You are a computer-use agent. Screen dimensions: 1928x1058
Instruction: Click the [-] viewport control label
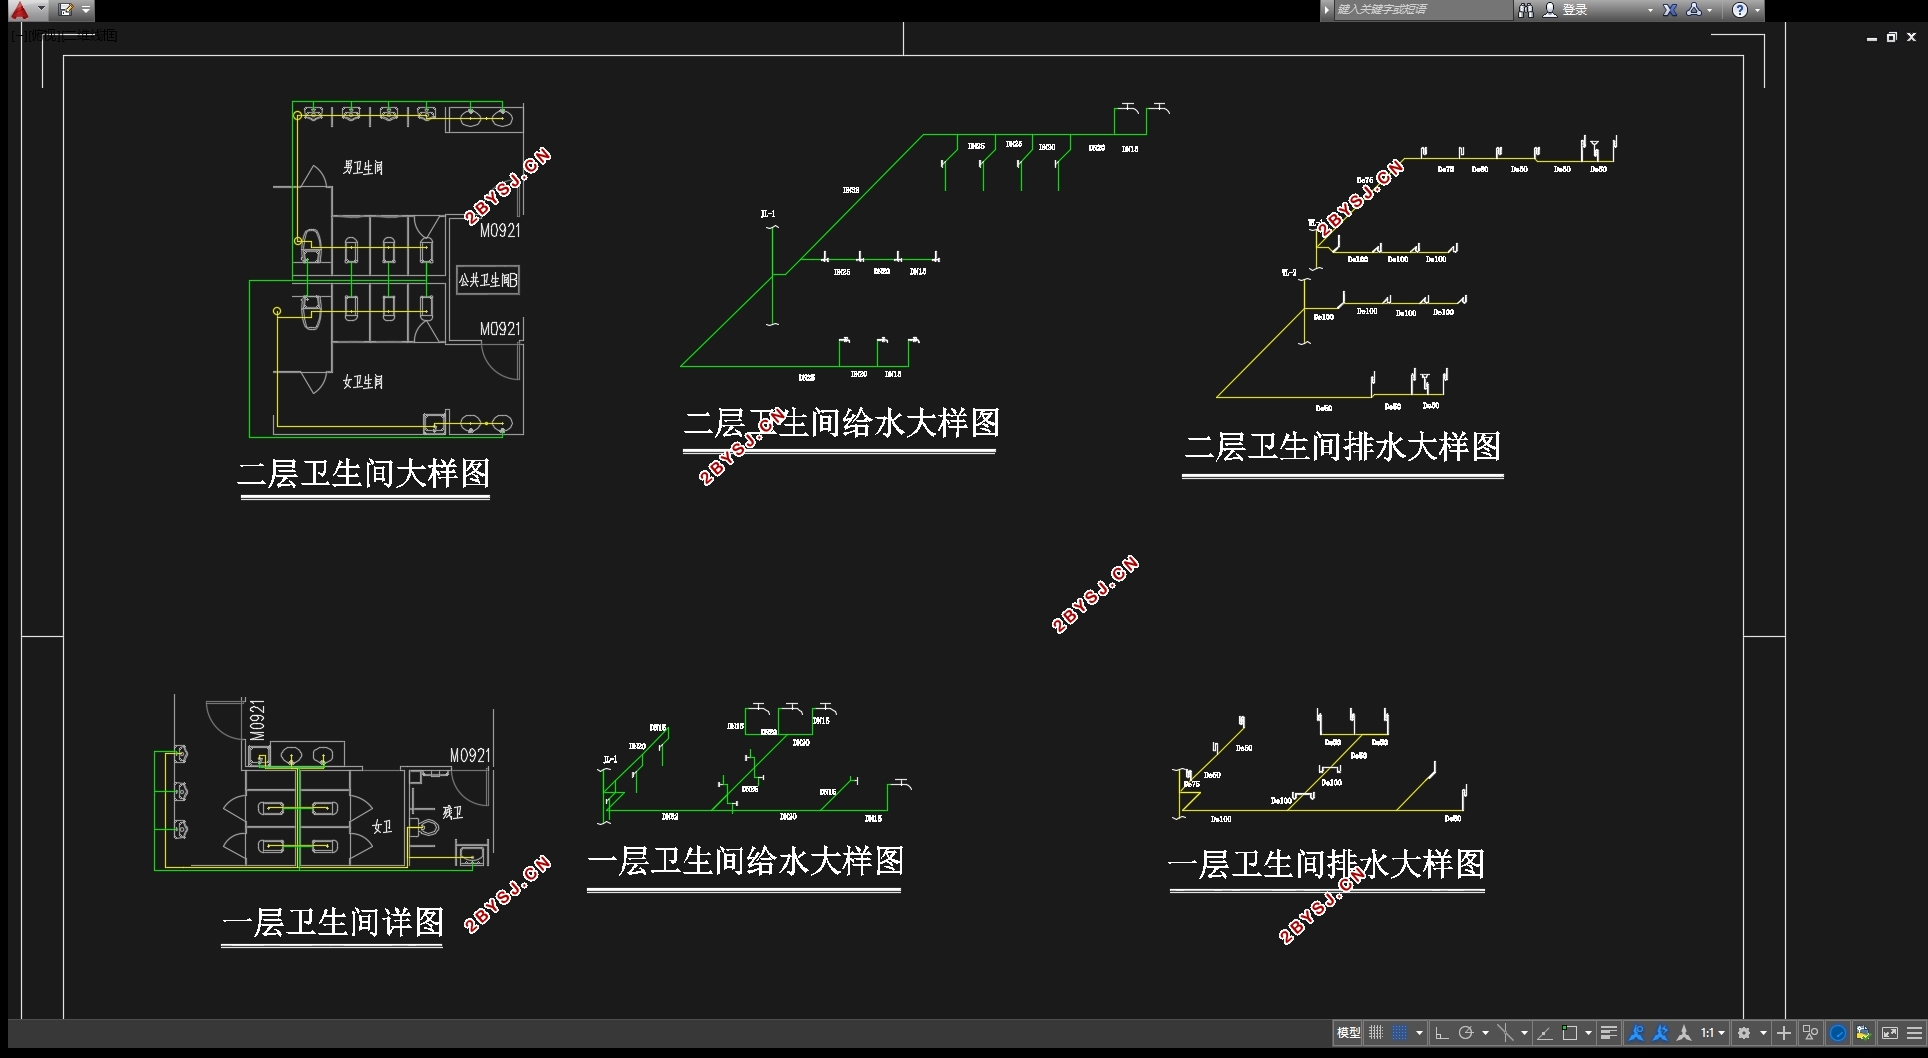coord(17,35)
